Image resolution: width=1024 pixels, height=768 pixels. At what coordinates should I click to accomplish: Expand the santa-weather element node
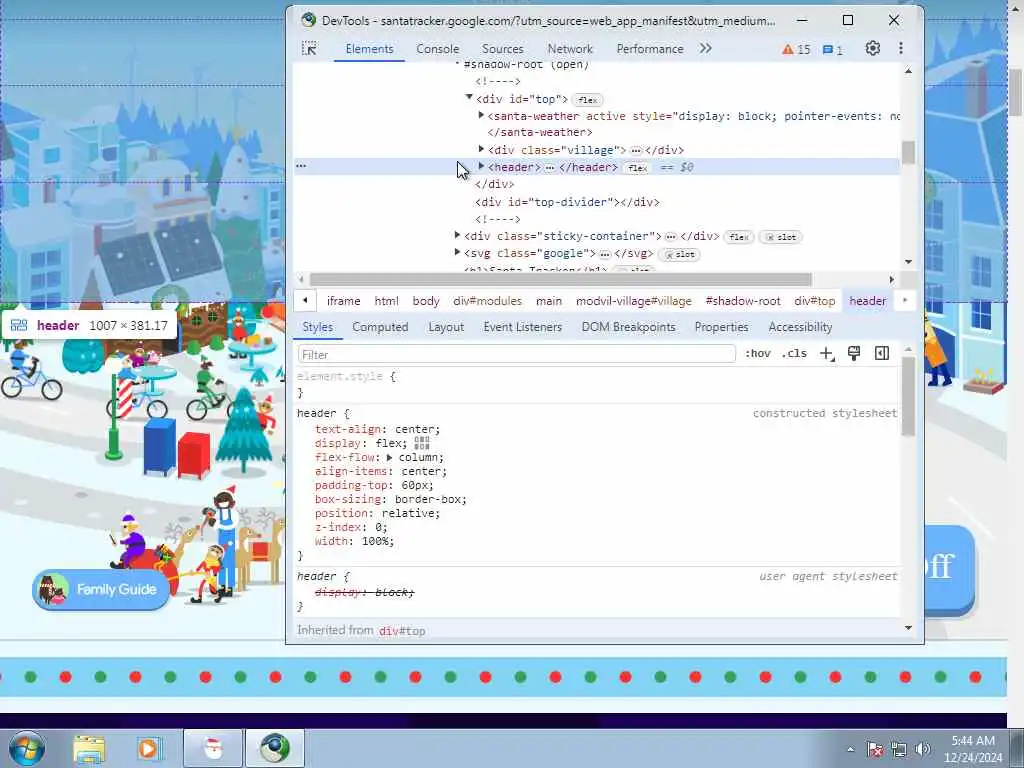point(481,115)
